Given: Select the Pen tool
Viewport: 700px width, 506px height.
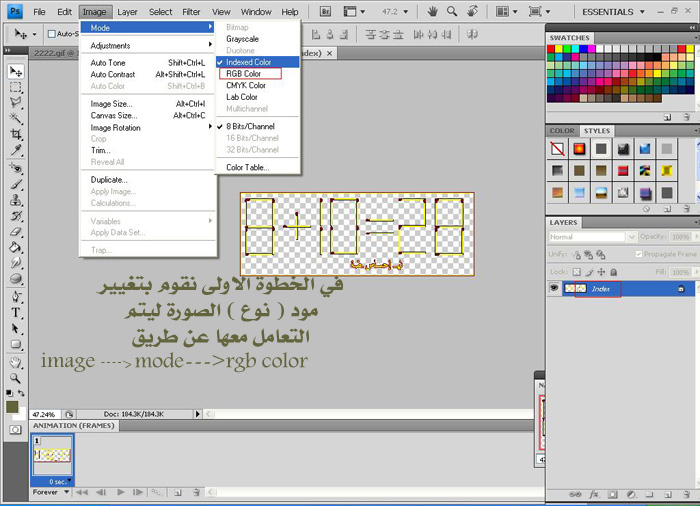Looking at the screenshot, I should click(x=16, y=297).
